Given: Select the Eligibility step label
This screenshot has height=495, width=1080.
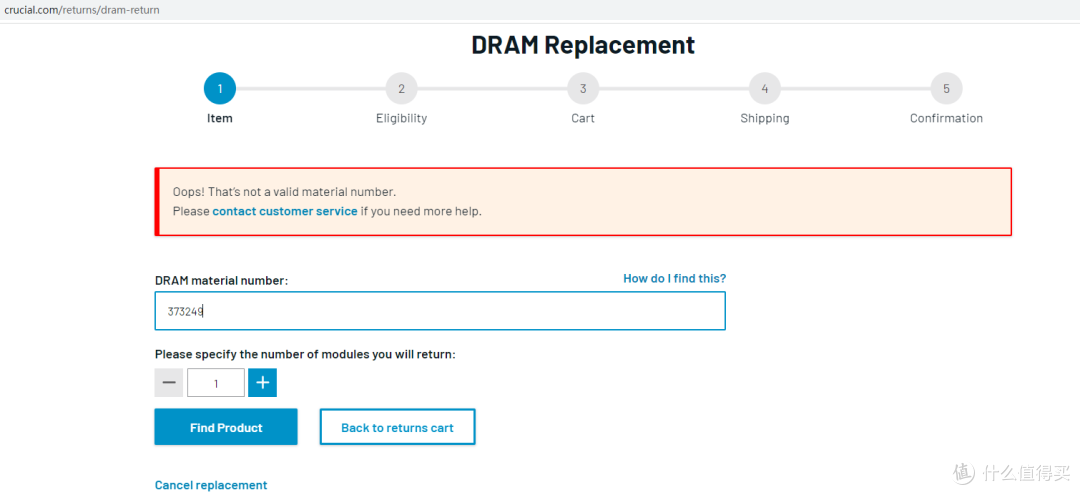Looking at the screenshot, I should tap(401, 118).
